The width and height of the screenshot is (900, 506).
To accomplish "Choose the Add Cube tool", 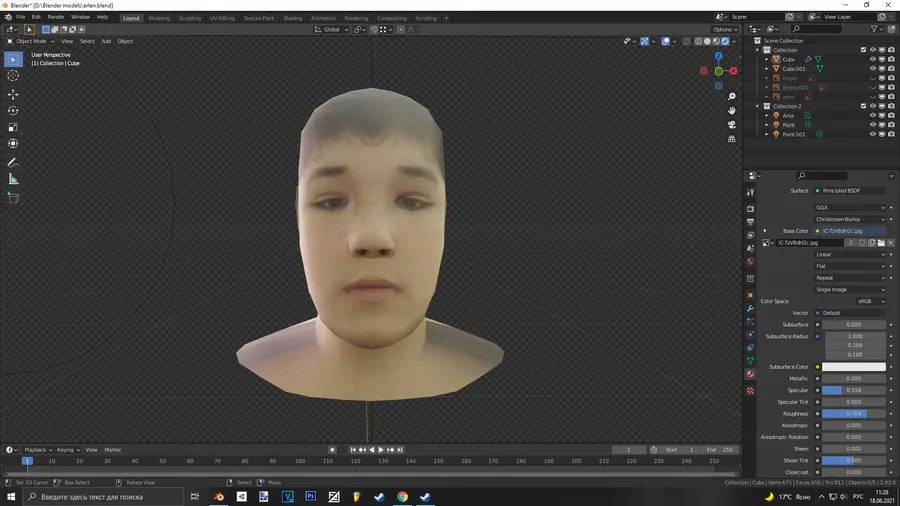I will pyautogui.click(x=13, y=198).
